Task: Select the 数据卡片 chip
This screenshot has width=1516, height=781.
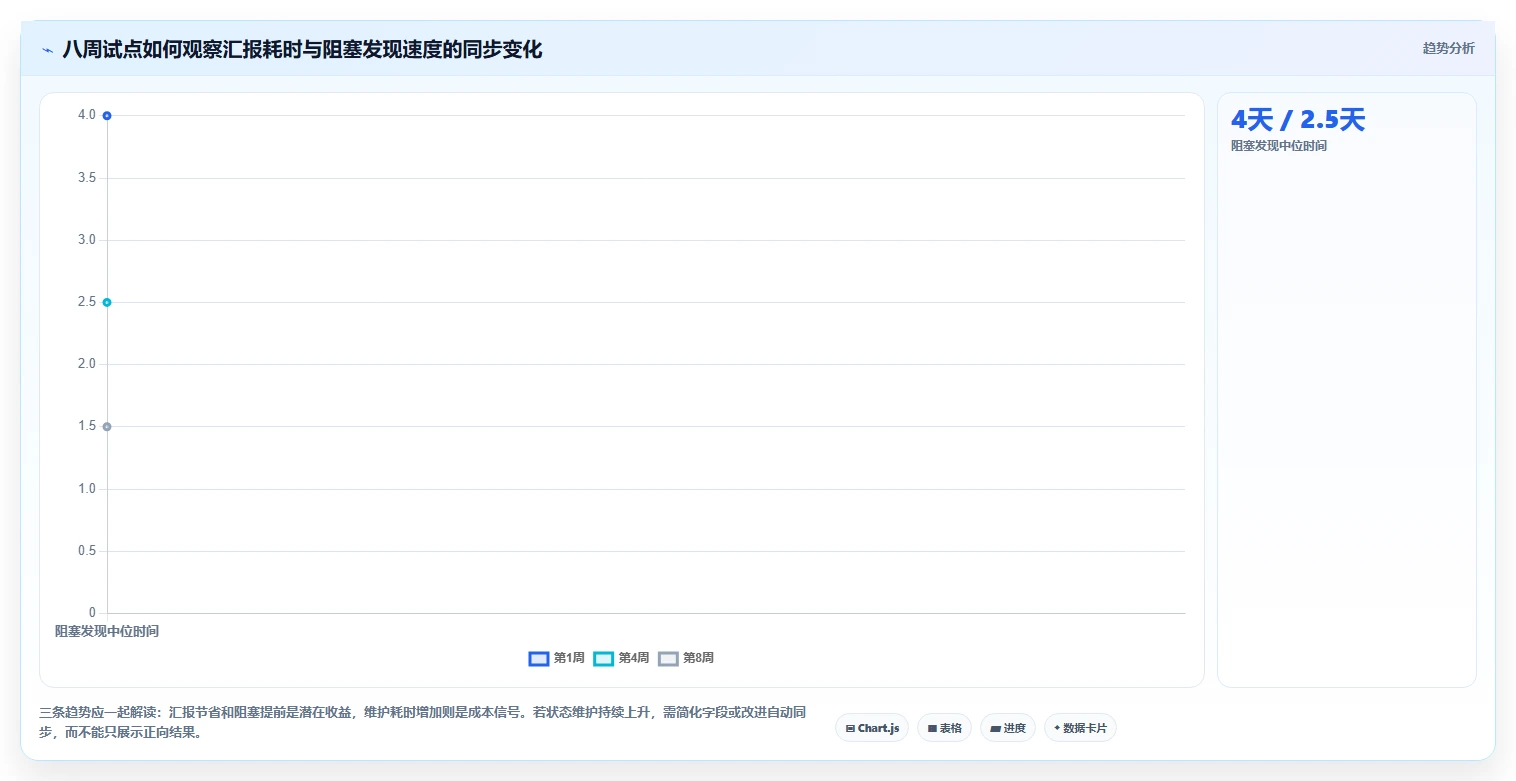Action: 1080,728
